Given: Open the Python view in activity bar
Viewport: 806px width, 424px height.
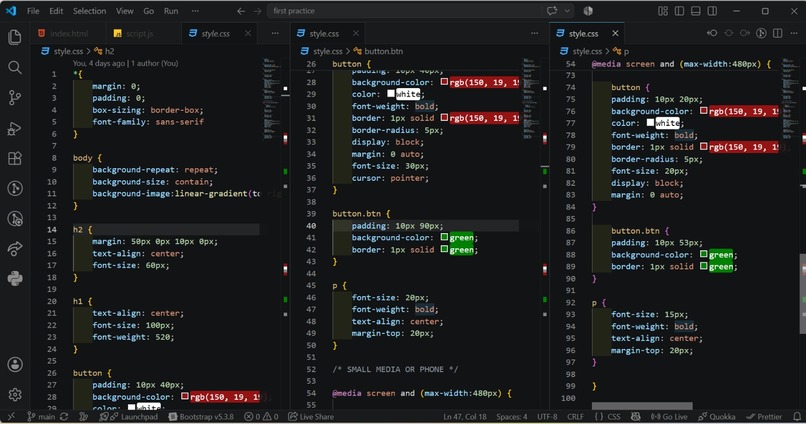Looking at the screenshot, I should click(14, 279).
